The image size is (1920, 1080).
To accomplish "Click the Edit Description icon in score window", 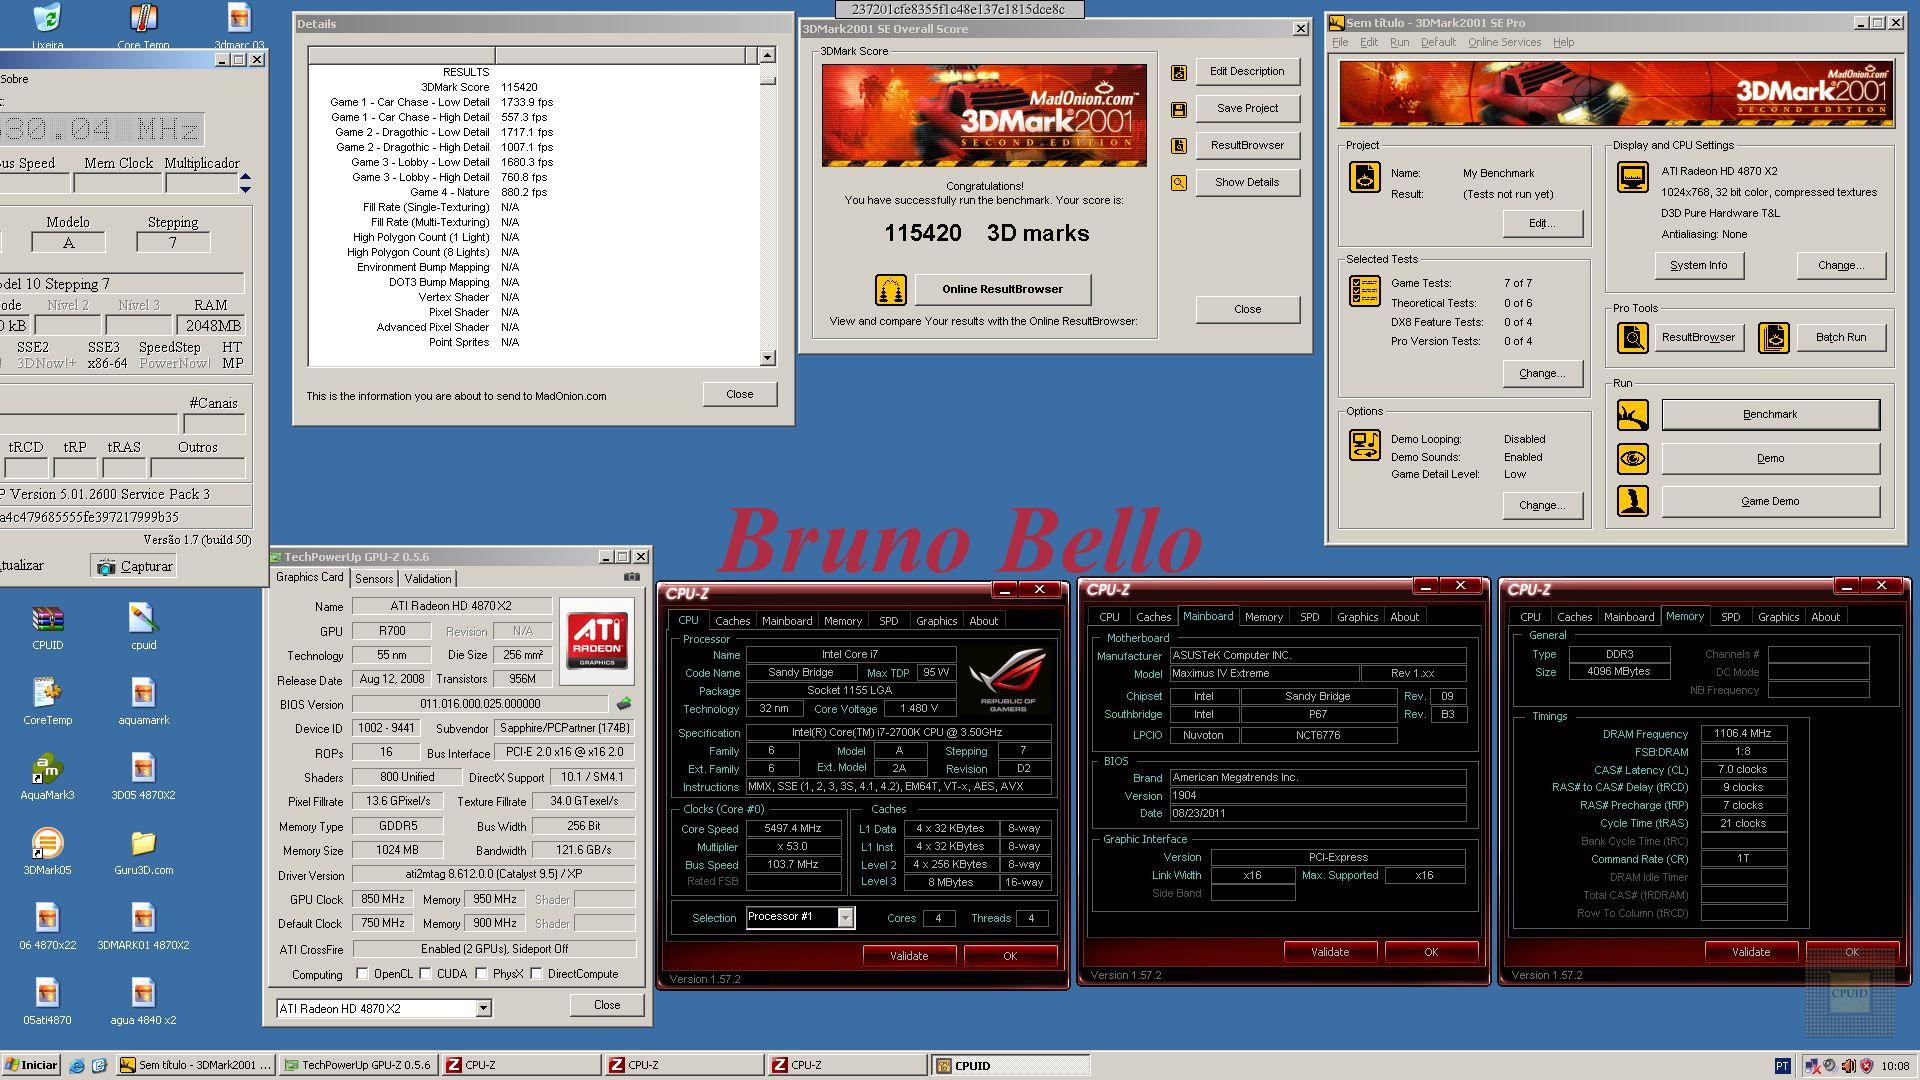I will coord(1179,72).
